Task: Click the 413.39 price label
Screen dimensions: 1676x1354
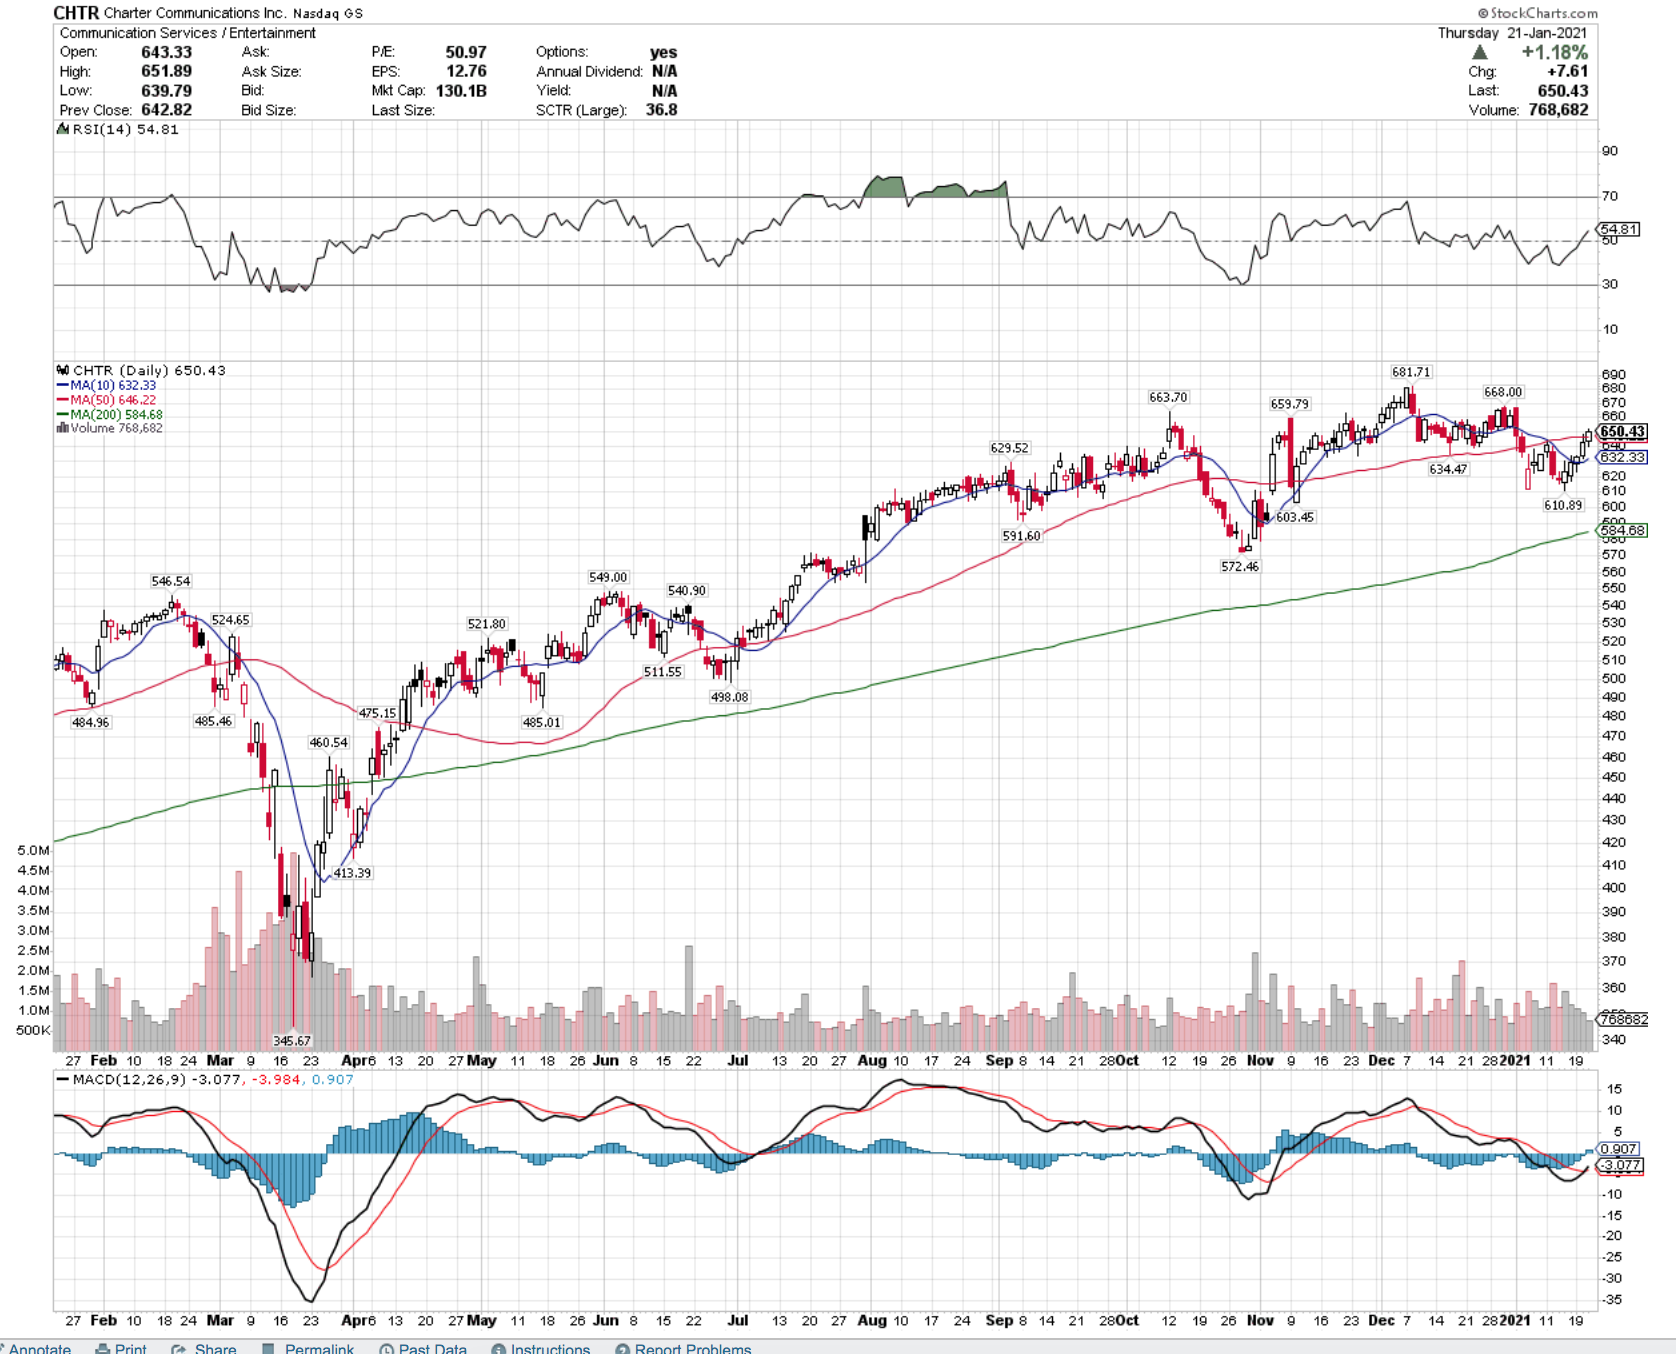Action: 352,873
